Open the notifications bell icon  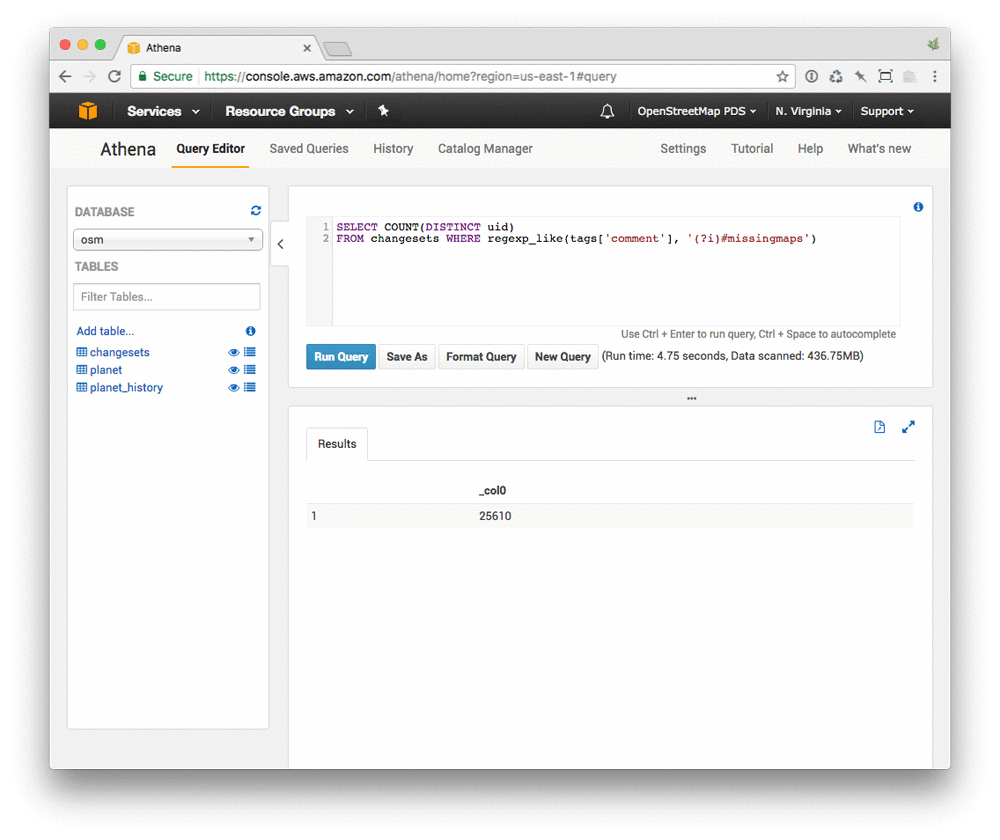(x=607, y=112)
